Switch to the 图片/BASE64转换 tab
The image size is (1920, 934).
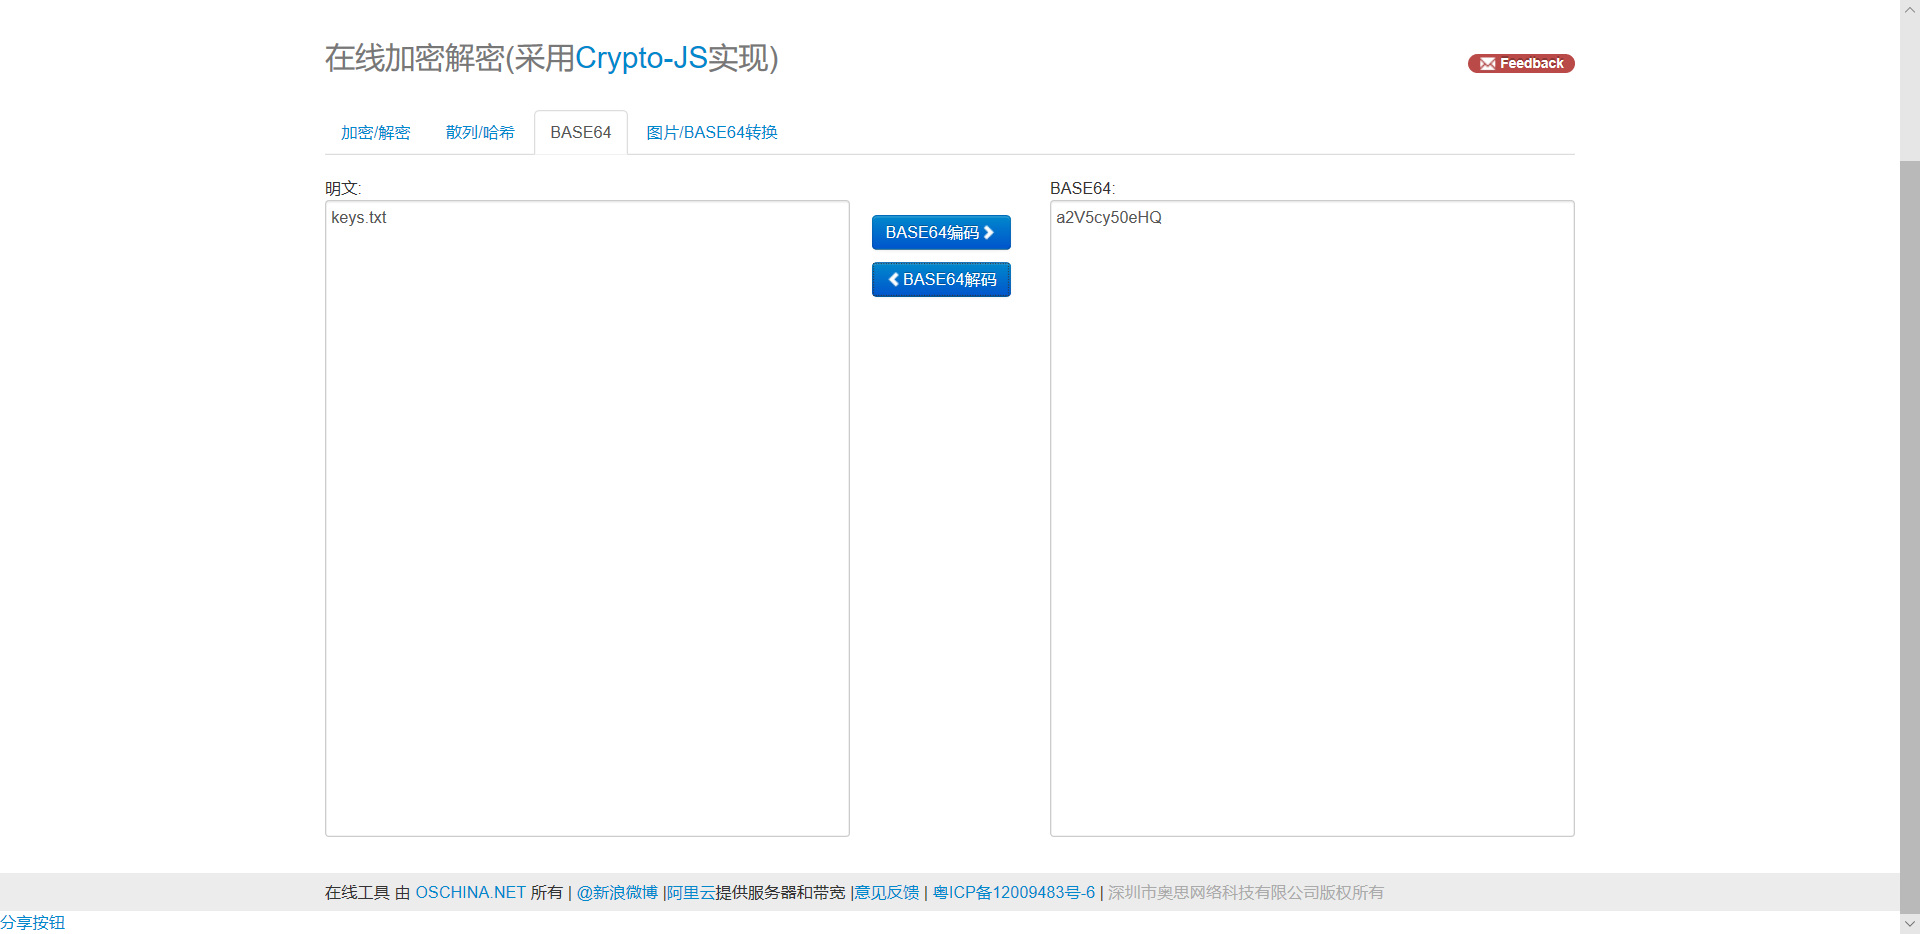tap(710, 131)
